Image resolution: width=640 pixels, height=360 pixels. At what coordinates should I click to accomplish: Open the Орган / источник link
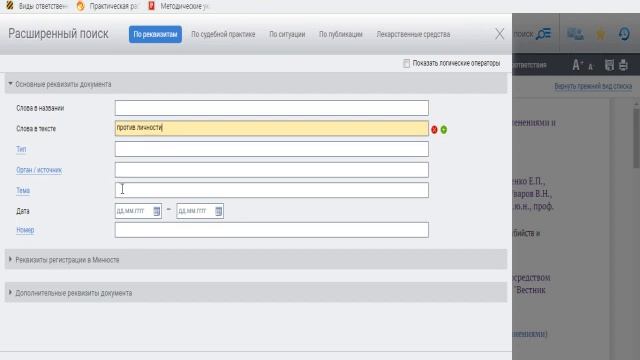[x=39, y=170]
